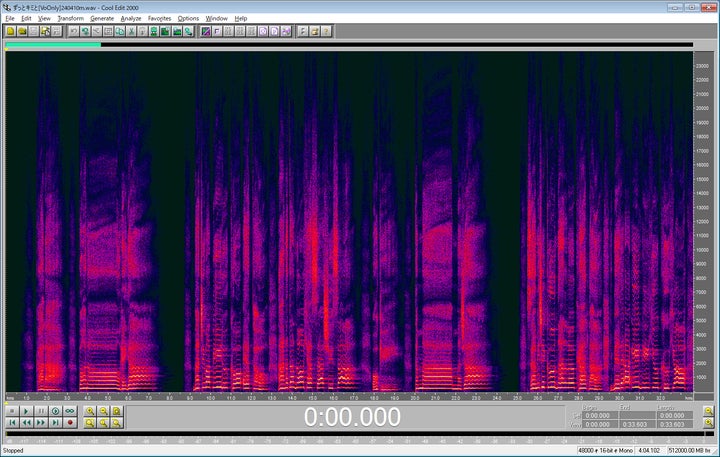Click the Fast Forward transport button

tap(41, 423)
